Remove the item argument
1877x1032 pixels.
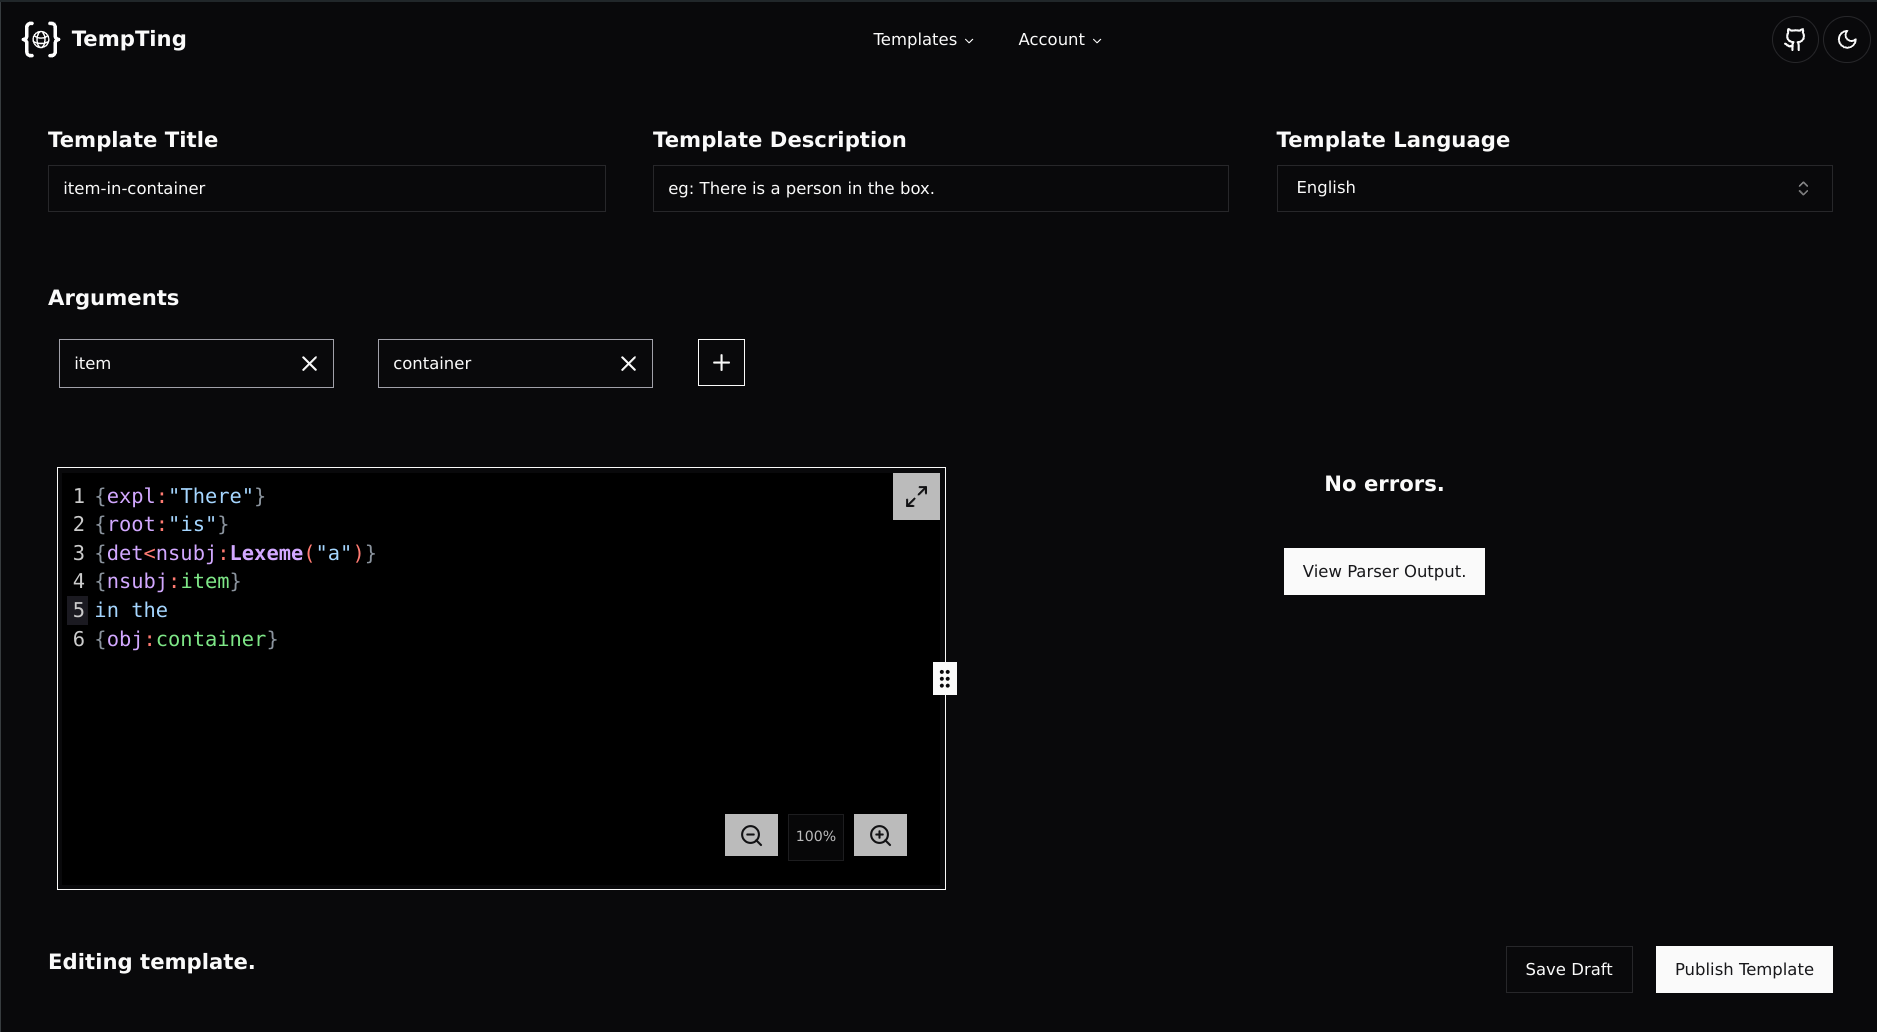click(309, 364)
